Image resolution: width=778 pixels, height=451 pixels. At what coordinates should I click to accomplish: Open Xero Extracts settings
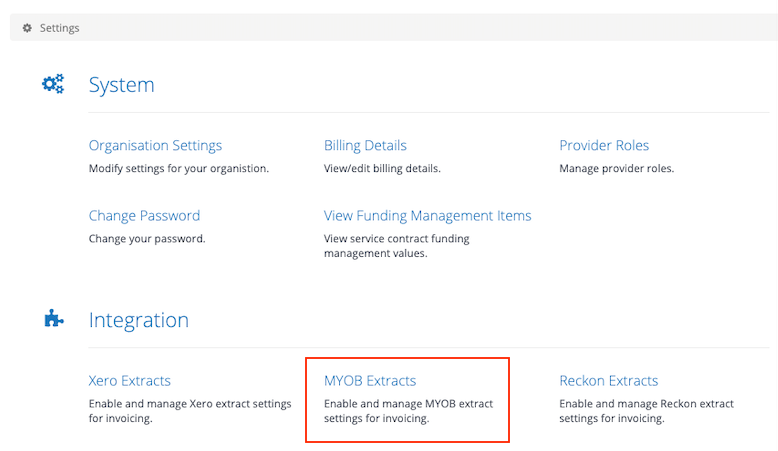(130, 381)
